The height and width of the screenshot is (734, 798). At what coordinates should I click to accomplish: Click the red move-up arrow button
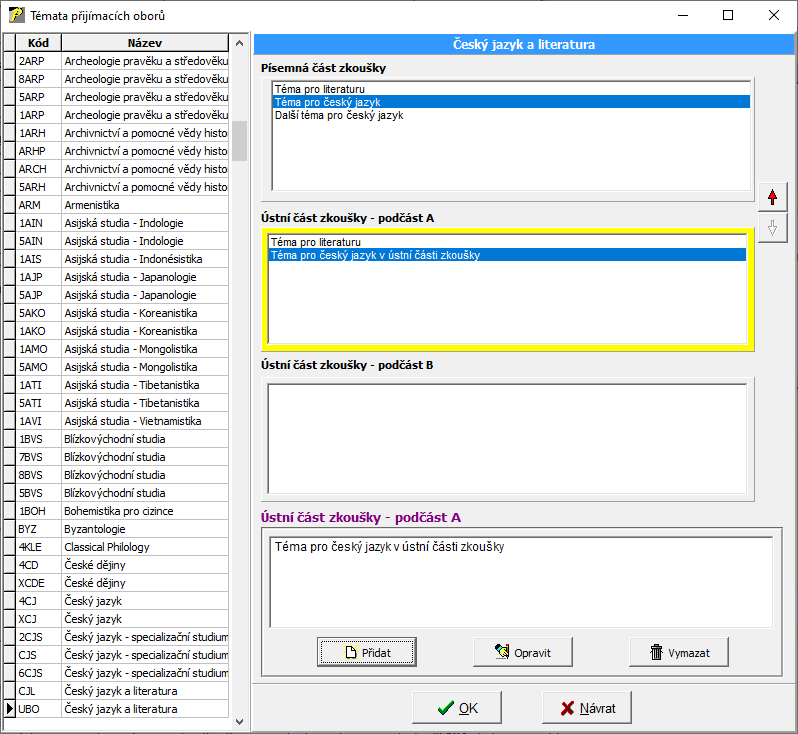[x=771, y=197]
